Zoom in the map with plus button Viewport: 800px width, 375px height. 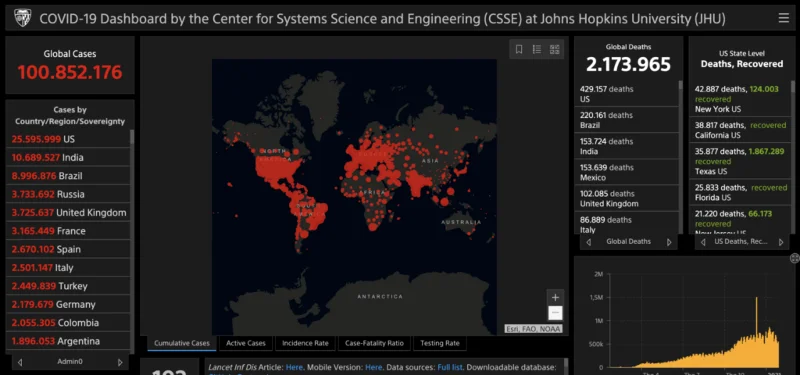coord(556,297)
